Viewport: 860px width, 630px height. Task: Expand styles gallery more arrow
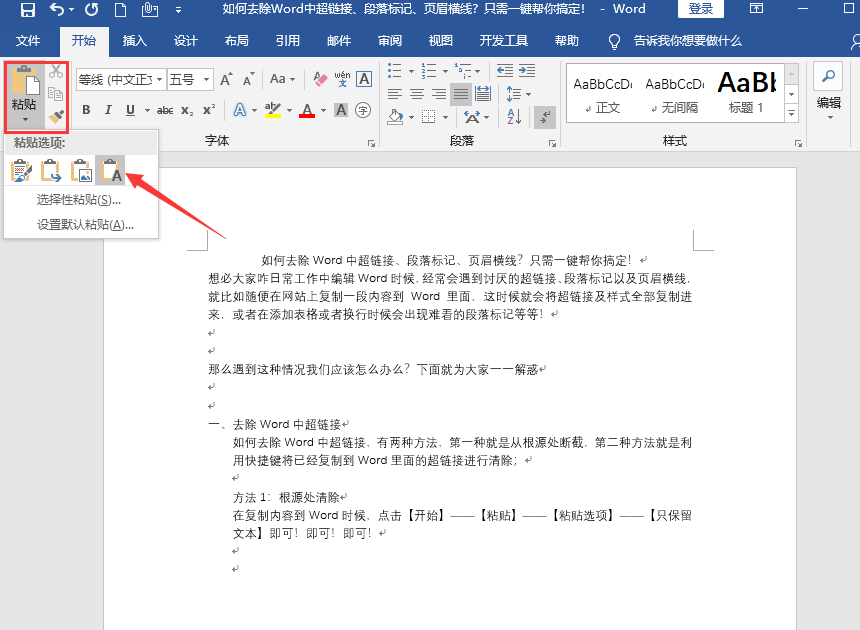coord(791,114)
